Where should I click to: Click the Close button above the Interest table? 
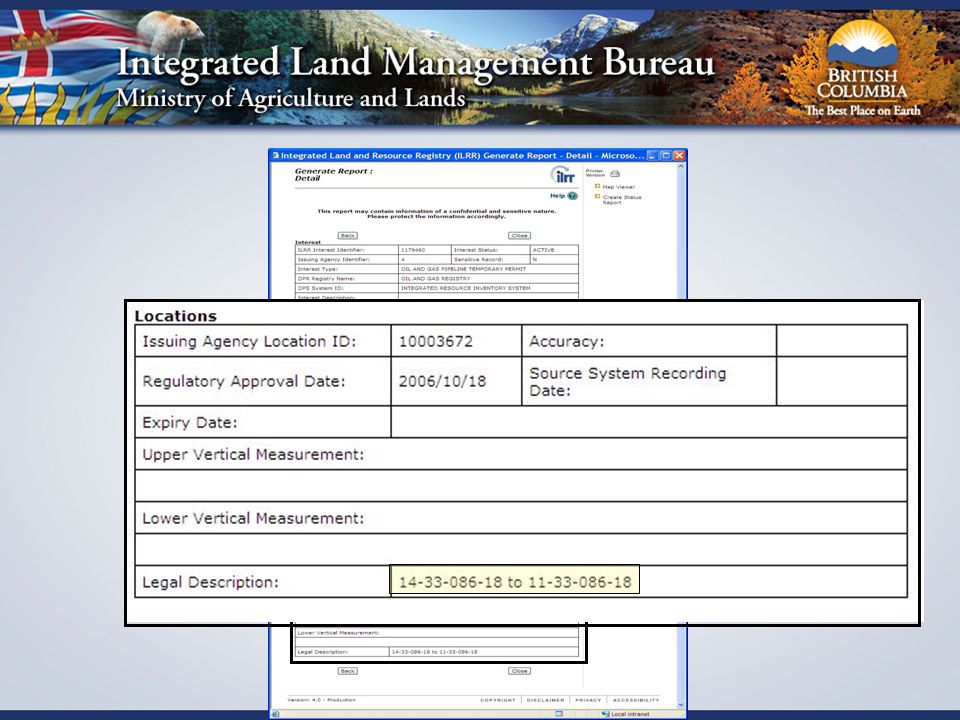(x=519, y=236)
